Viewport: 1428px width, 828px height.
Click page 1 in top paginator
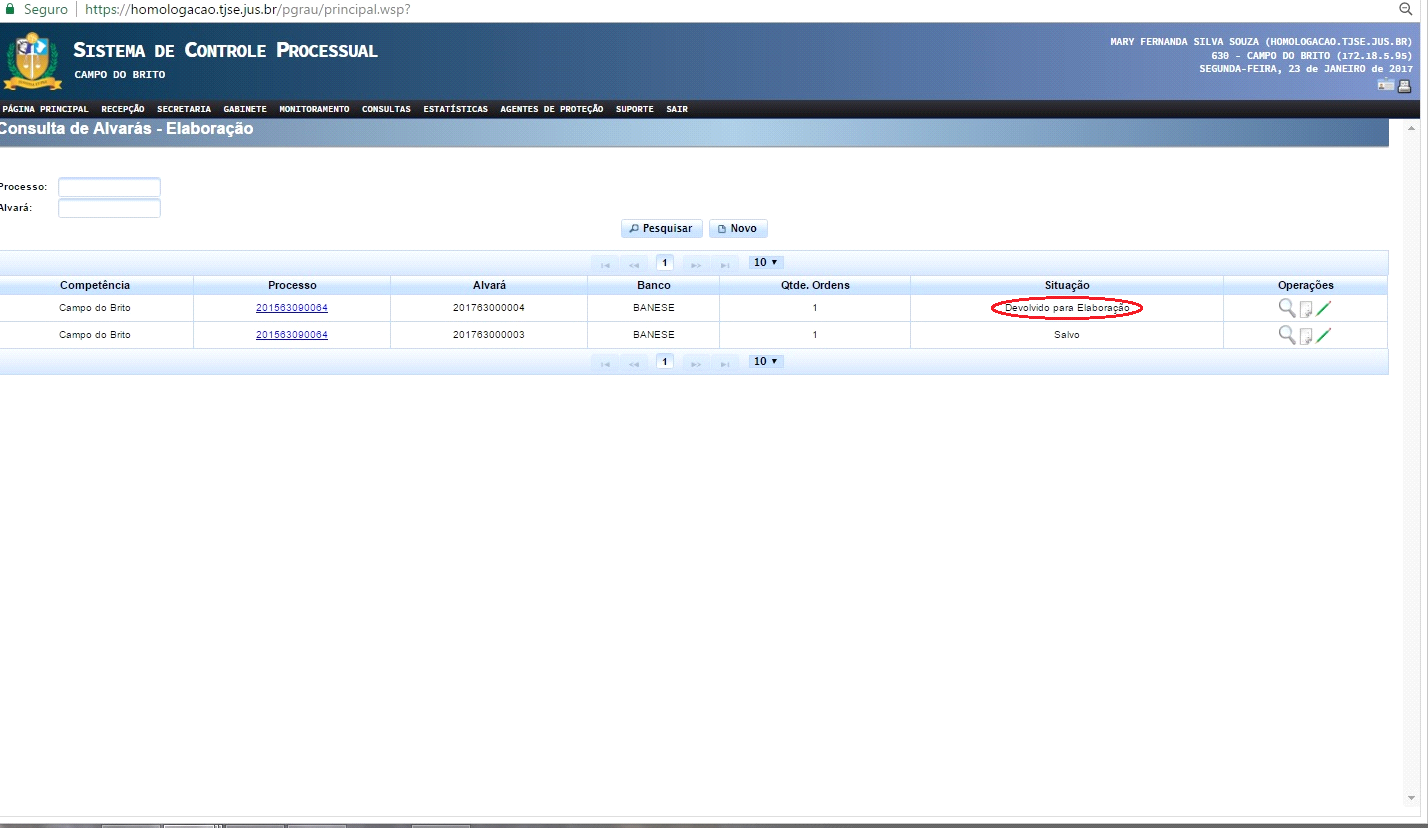tap(665, 263)
